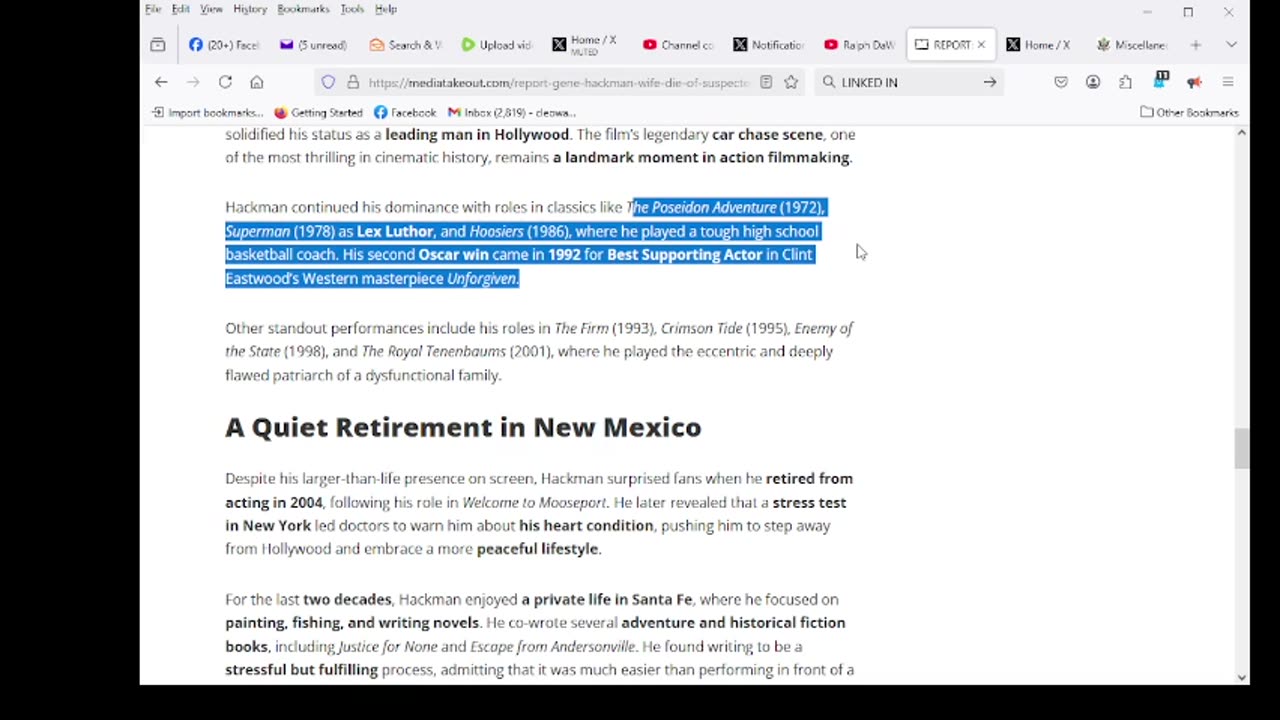Viewport: 1280px width, 720px height.
Task: Click the italic title 'Escape from Andersonville'
Action: coord(552,647)
